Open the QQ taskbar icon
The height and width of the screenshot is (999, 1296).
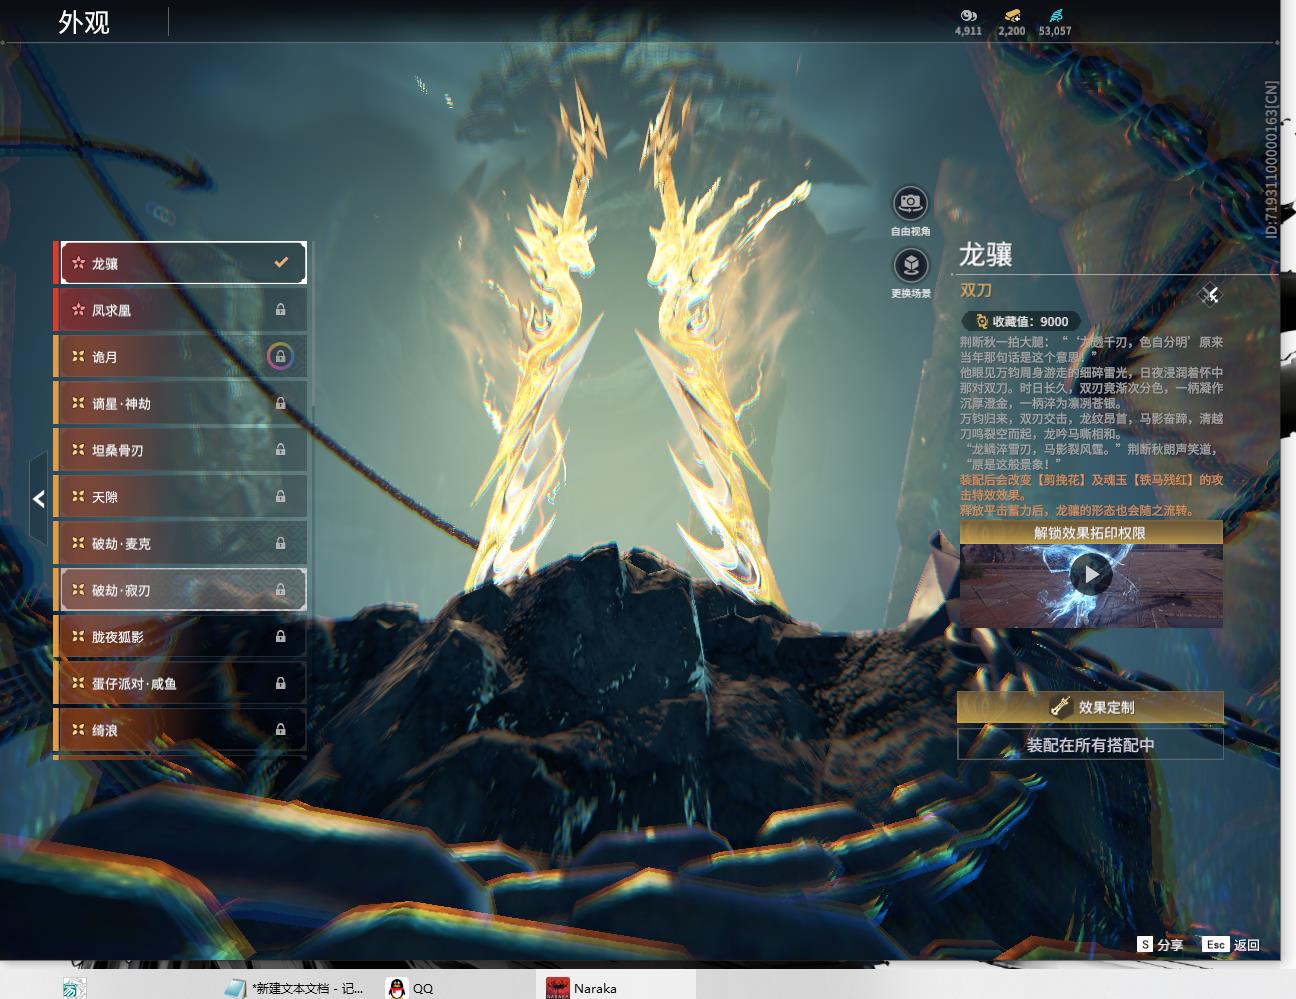pos(410,988)
